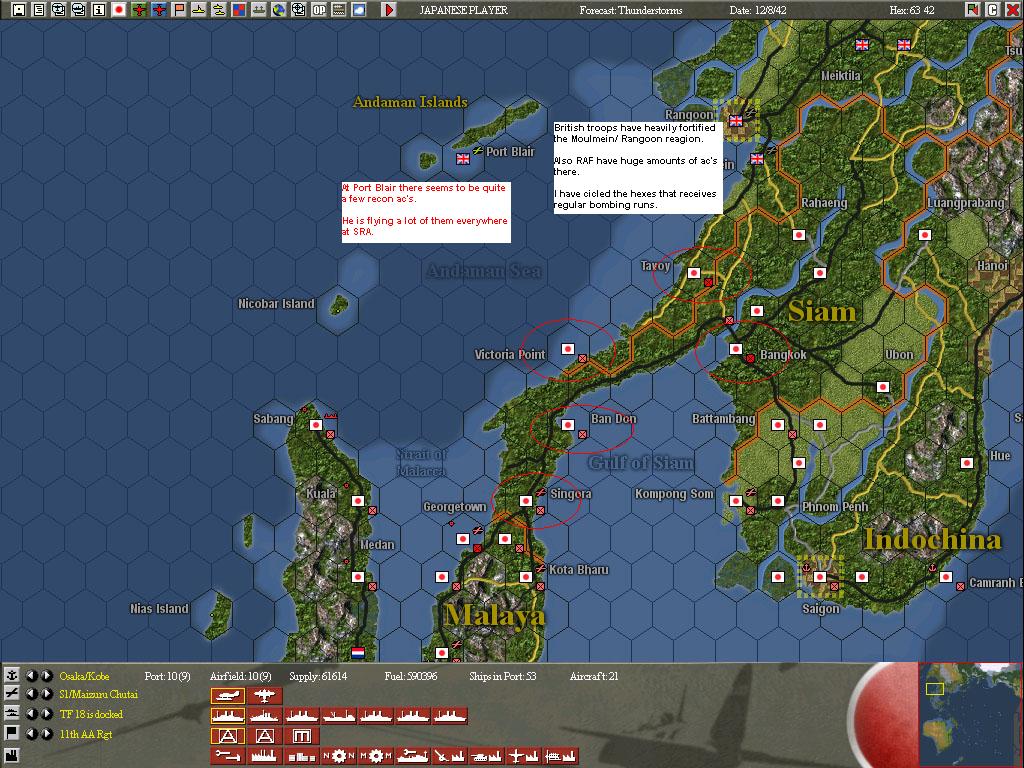The image size is (1024, 768).
Task: Click 'Aircraft: 21' text
Action: pyautogui.click(x=594, y=676)
